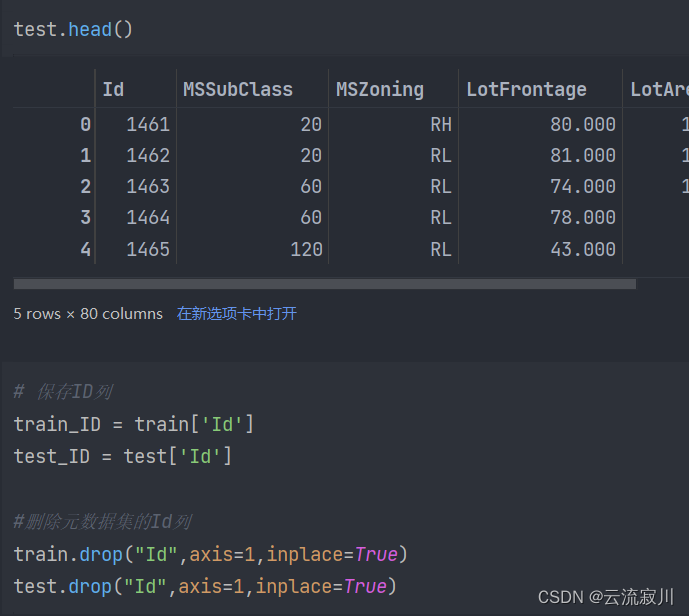689x616 pixels.
Task: Click LotFrontage value 74.000
Action: point(583,186)
